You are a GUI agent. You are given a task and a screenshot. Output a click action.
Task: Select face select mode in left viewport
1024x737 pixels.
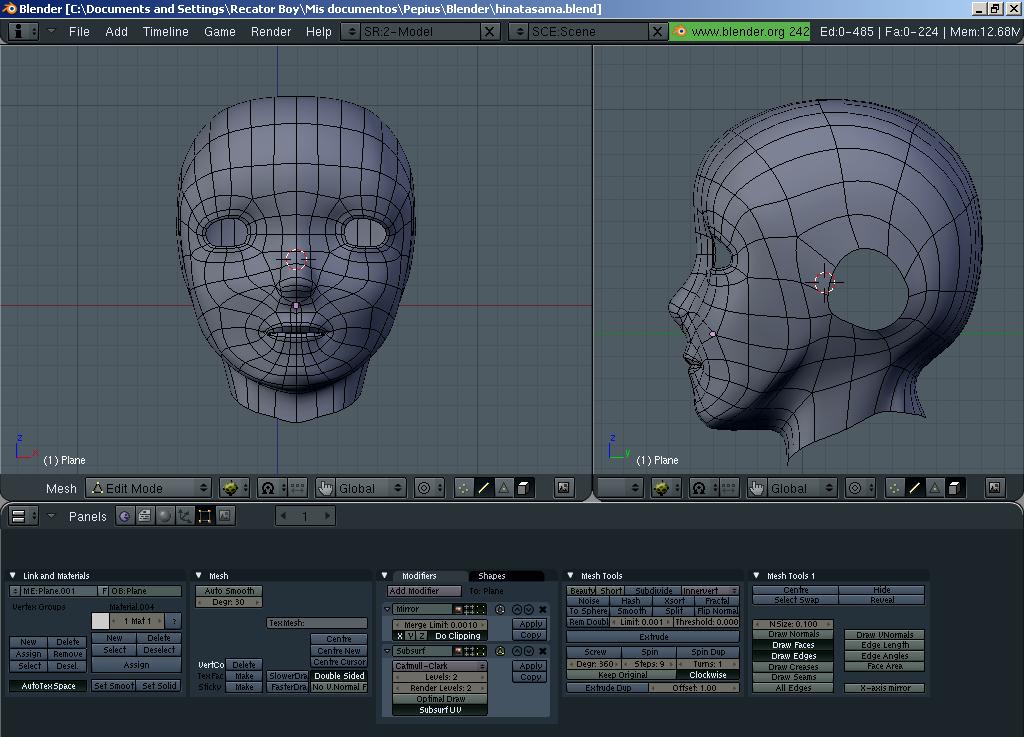tap(504, 488)
